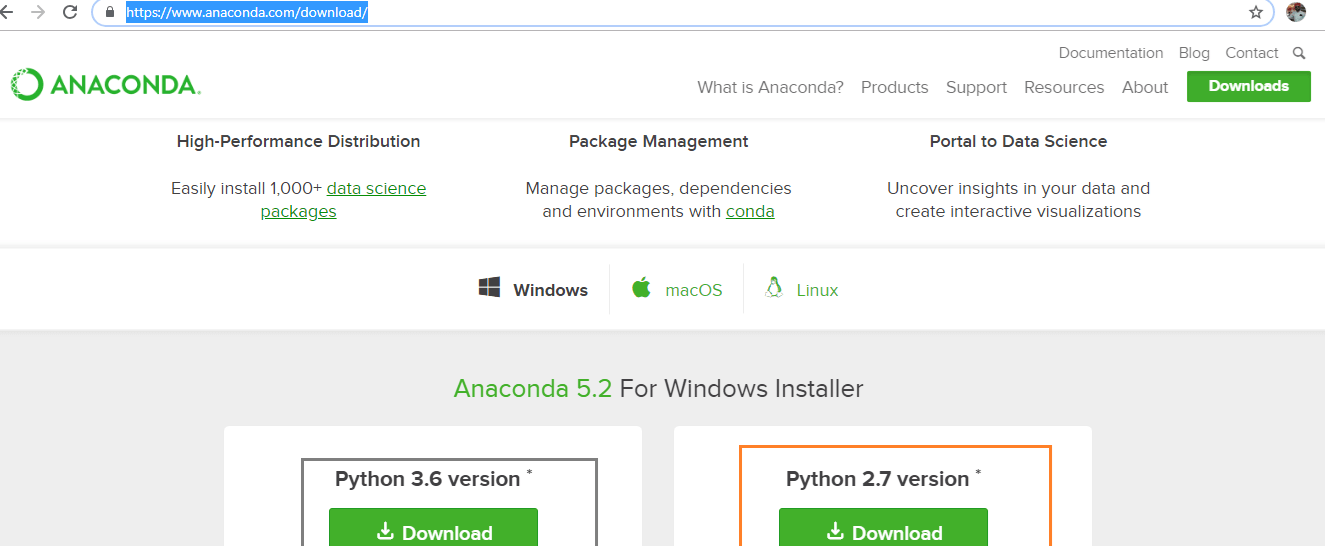Click the browser reload icon

(x=70, y=12)
